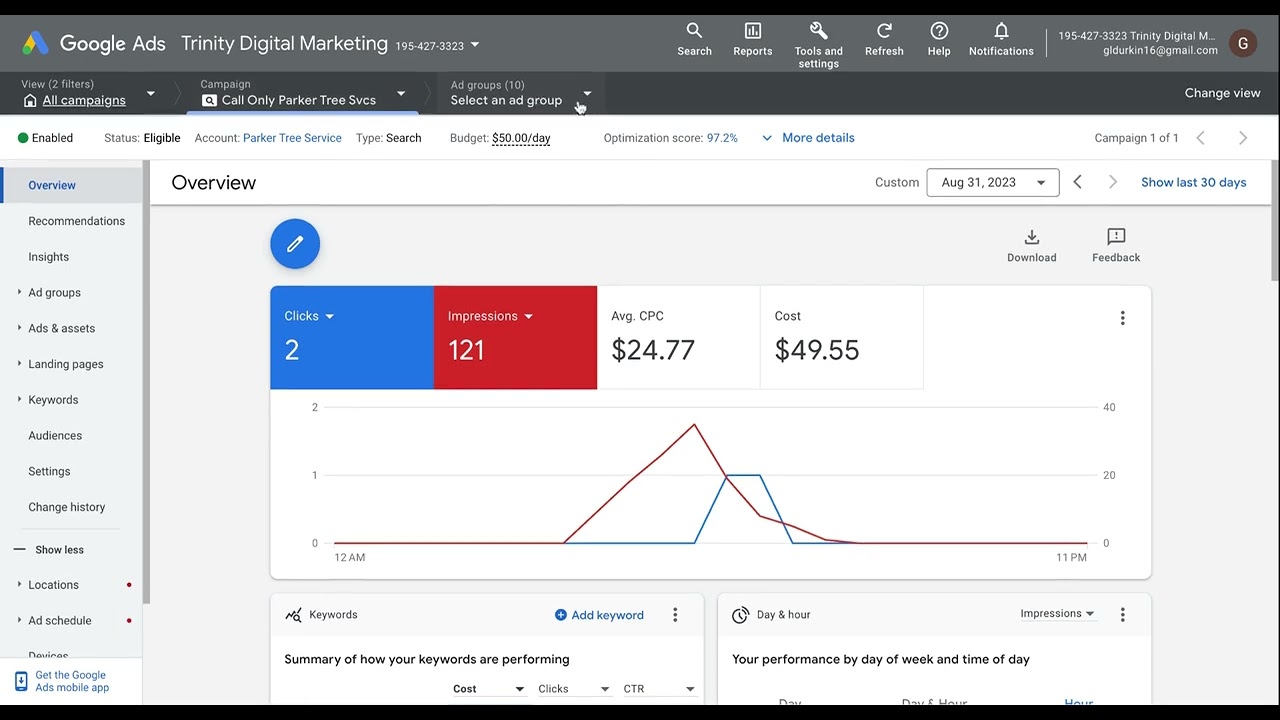Open the Cost column dropdown

(489, 689)
